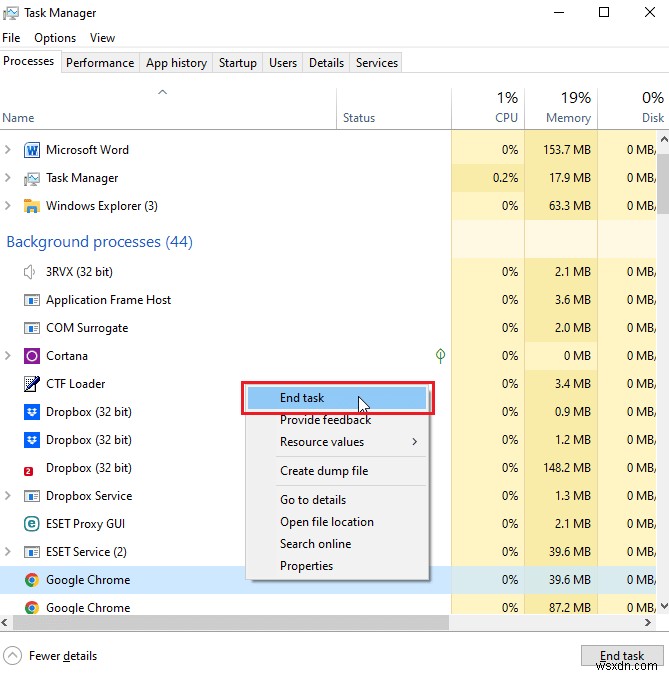Click the Fewer details circle arrow icon
The height and width of the screenshot is (676, 669).
click(13, 656)
